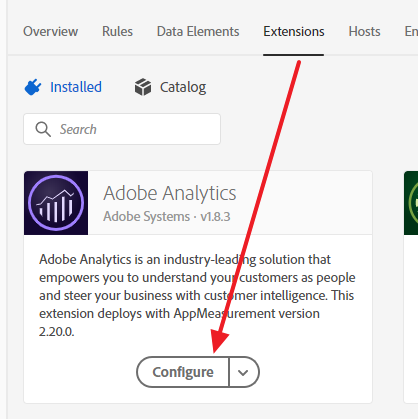The image size is (418, 419).
Task: Click the Adobe Analytics card title
Action: (x=170, y=193)
